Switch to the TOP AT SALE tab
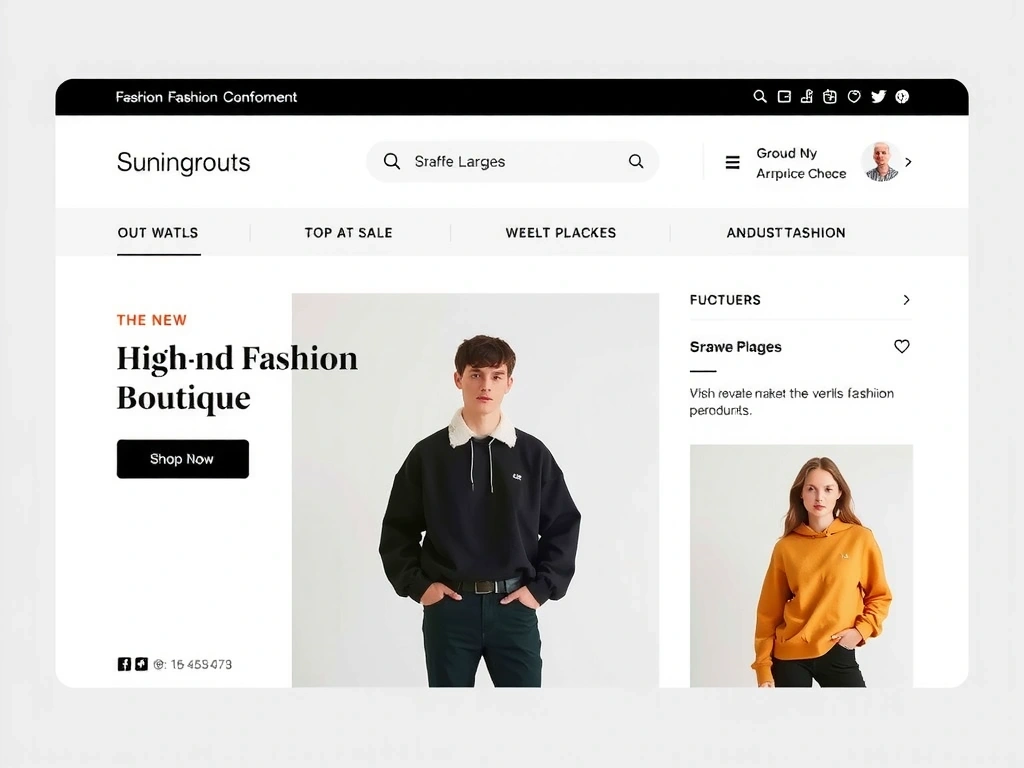Screen dimensions: 1024x768 (x=348, y=233)
